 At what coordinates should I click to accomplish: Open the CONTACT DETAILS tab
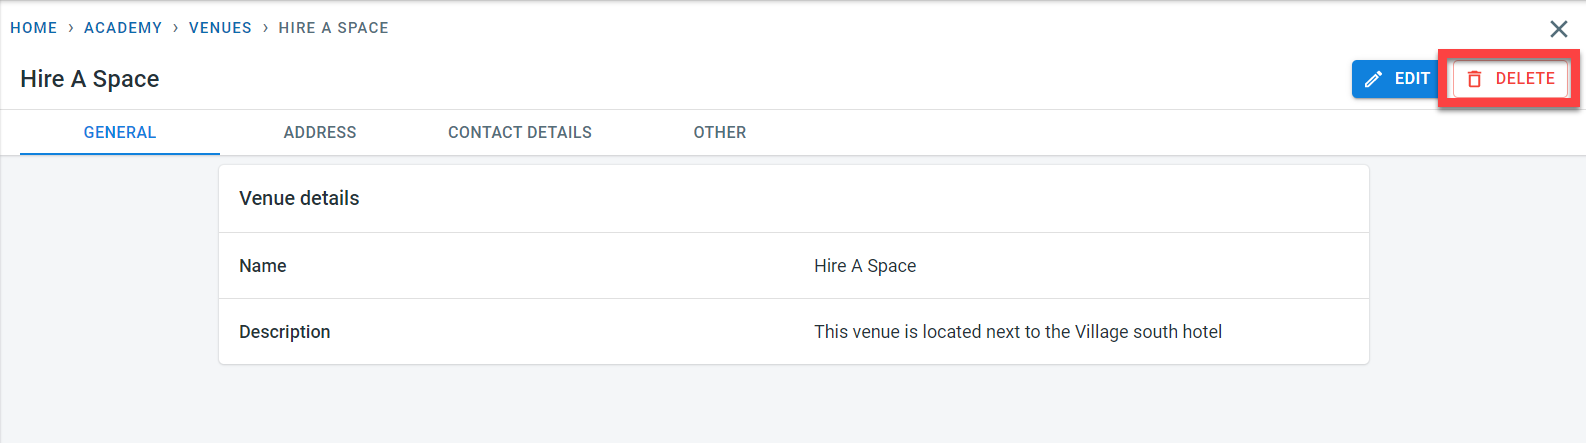click(520, 132)
